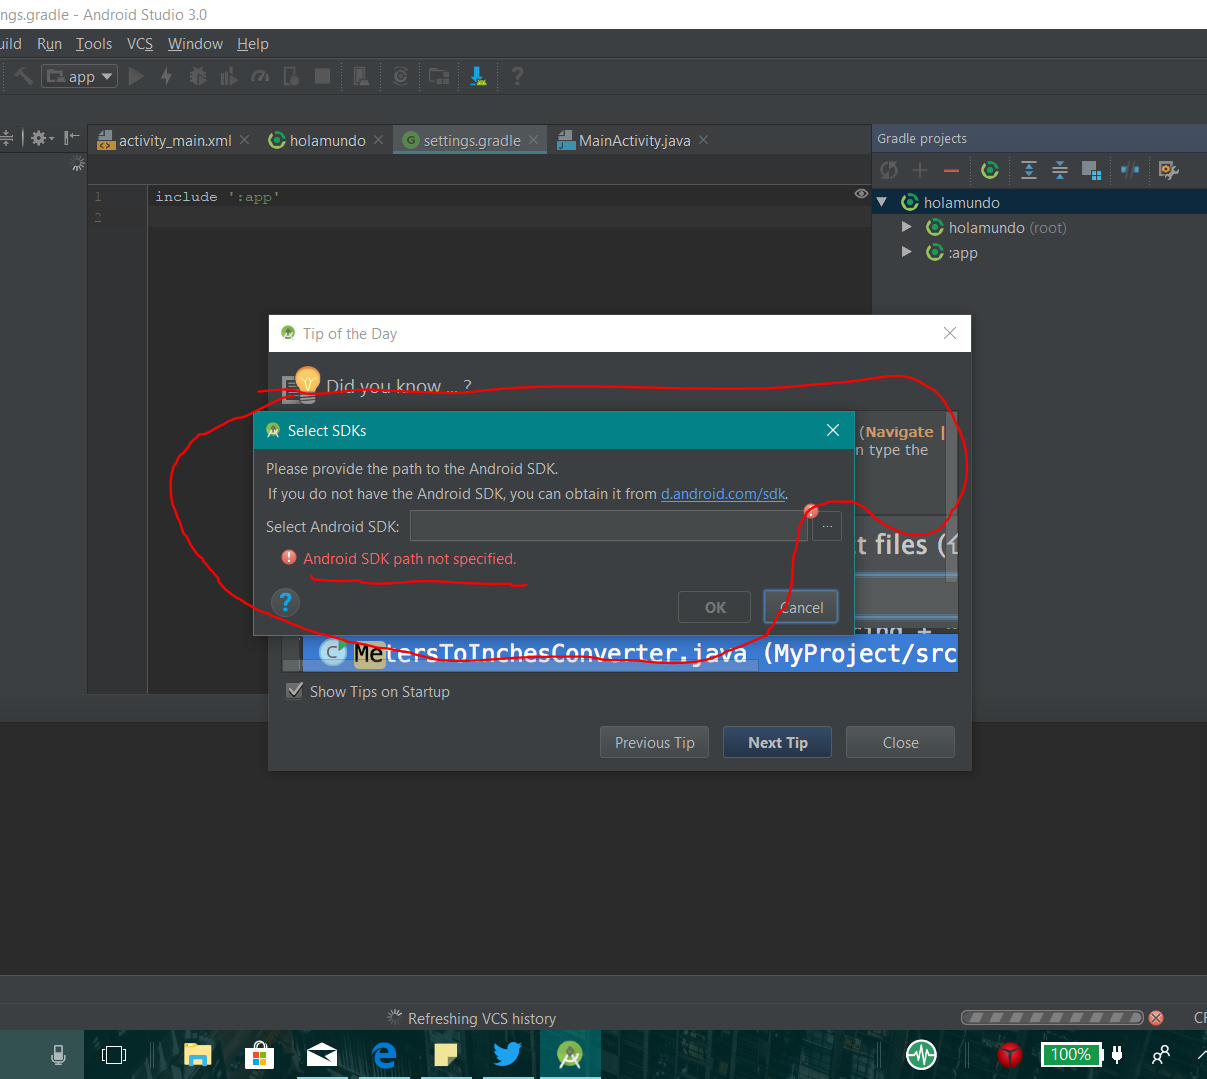The image size is (1207, 1079).
Task: Click the Previous Tip button
Action: point(655,742)
